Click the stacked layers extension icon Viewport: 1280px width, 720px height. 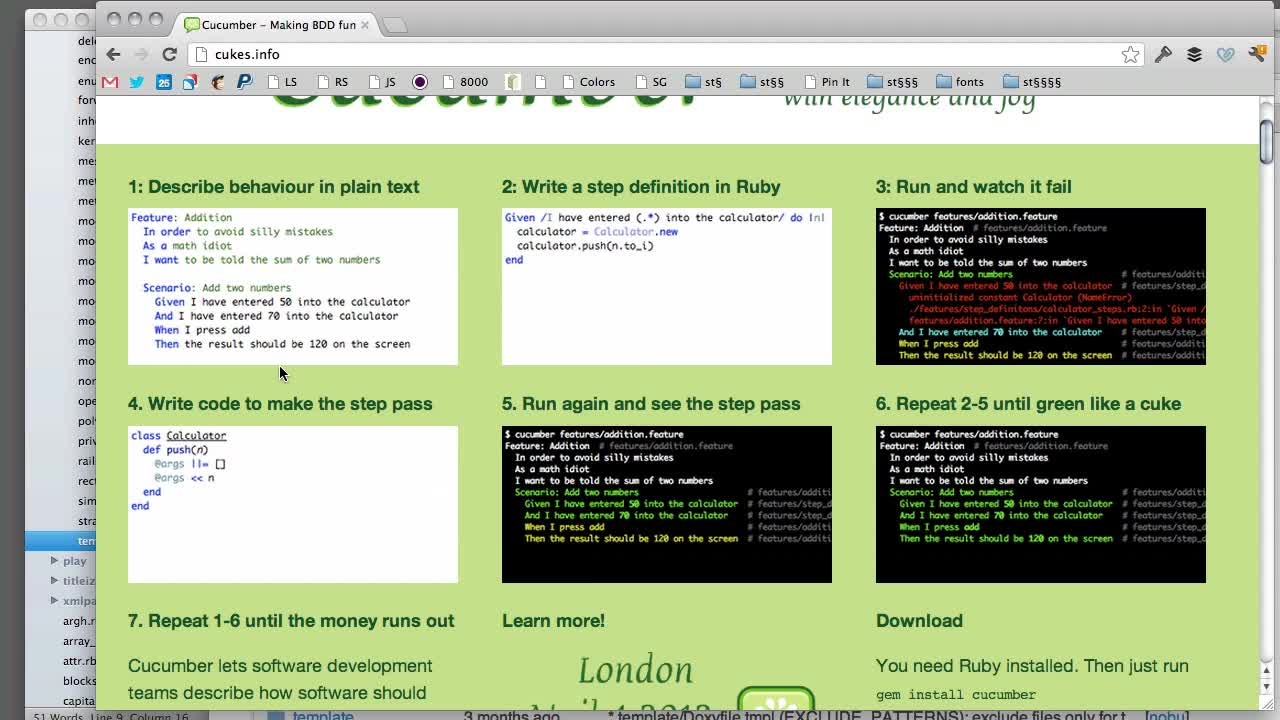pyautogui.click(x=1194, y=55)
